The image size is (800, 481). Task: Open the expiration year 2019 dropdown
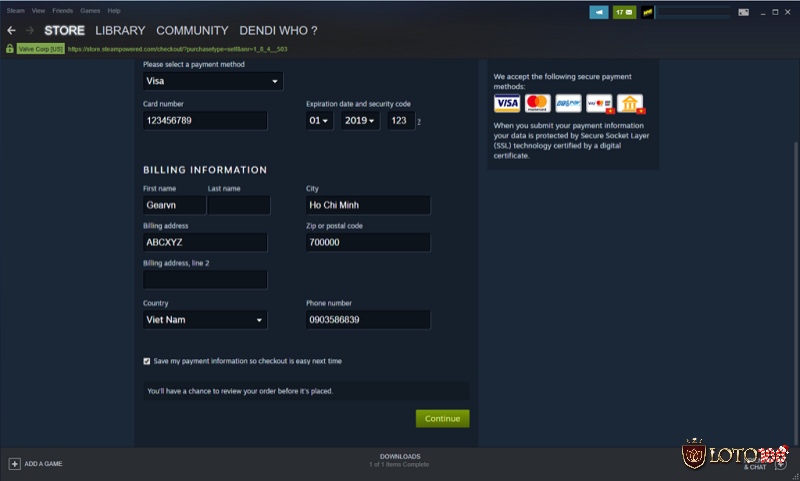(360, 121)
